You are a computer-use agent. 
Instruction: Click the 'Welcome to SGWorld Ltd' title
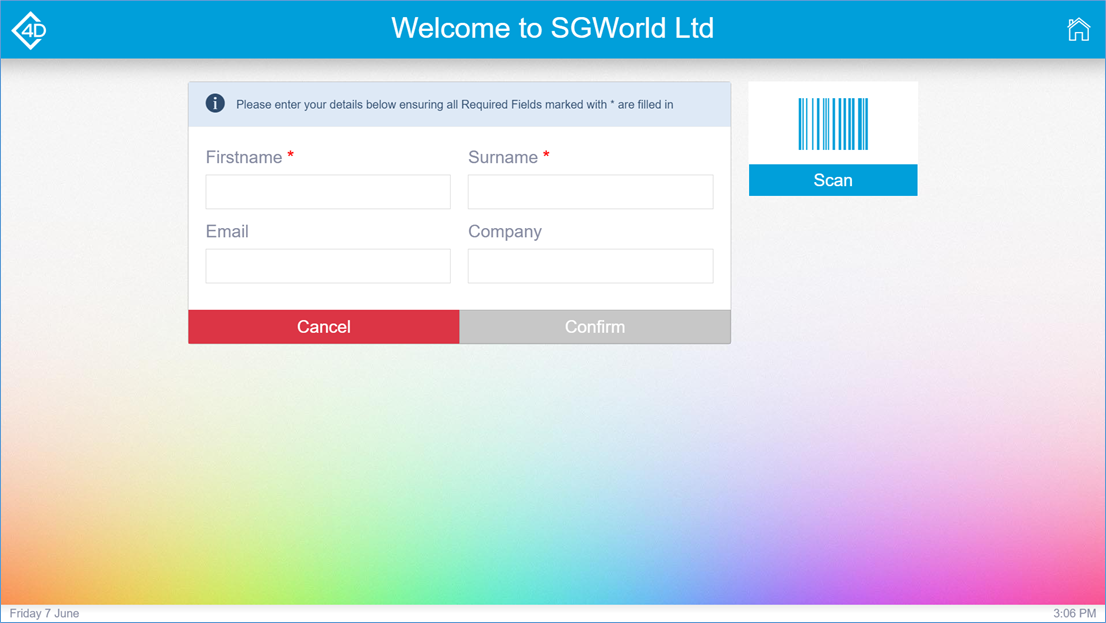pos(552,28)
